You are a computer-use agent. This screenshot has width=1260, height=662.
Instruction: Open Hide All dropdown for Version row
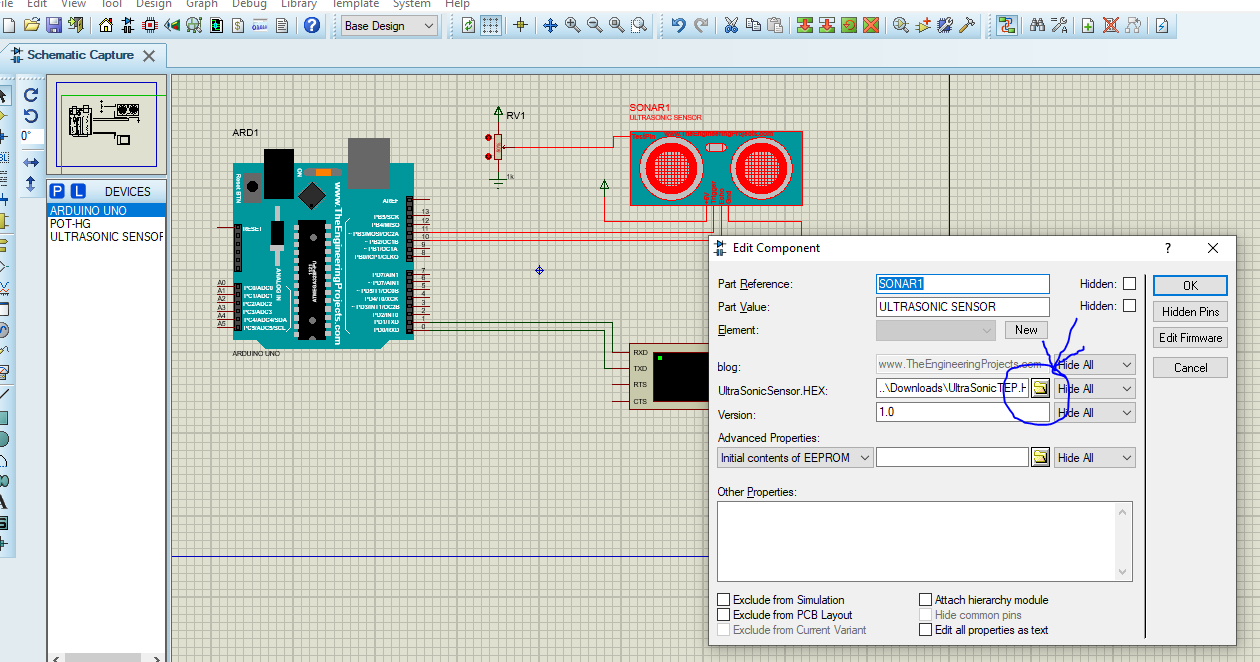(1094, 412)
